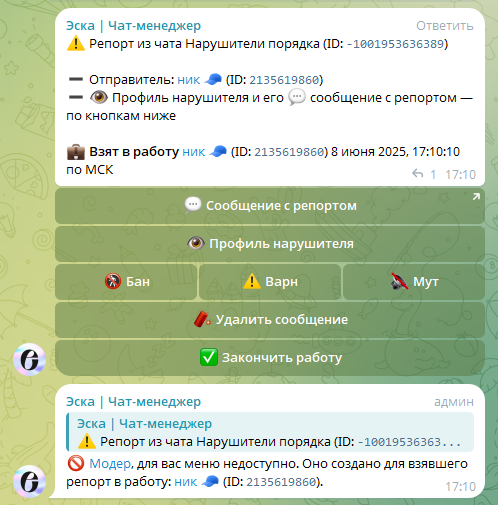Click 'Эска | Чат-менеджер' name in bottom message

tap(133, 402)
